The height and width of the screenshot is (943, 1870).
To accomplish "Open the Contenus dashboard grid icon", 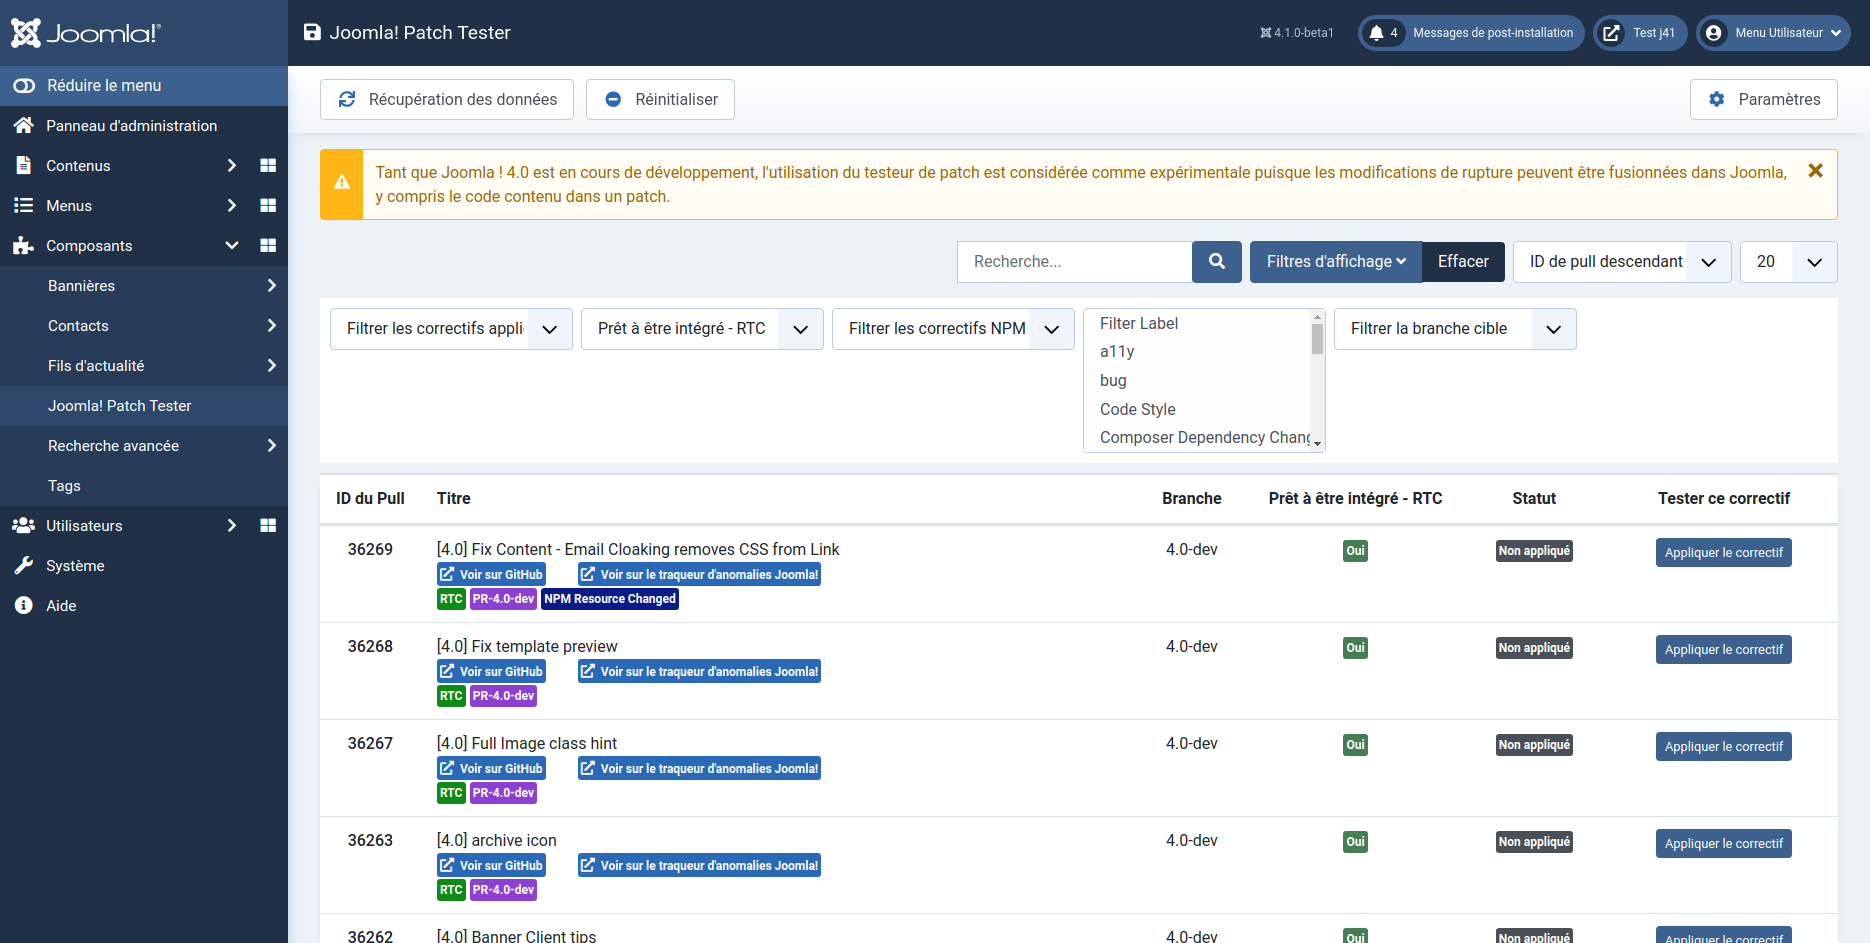I will [x=268, y=166].
